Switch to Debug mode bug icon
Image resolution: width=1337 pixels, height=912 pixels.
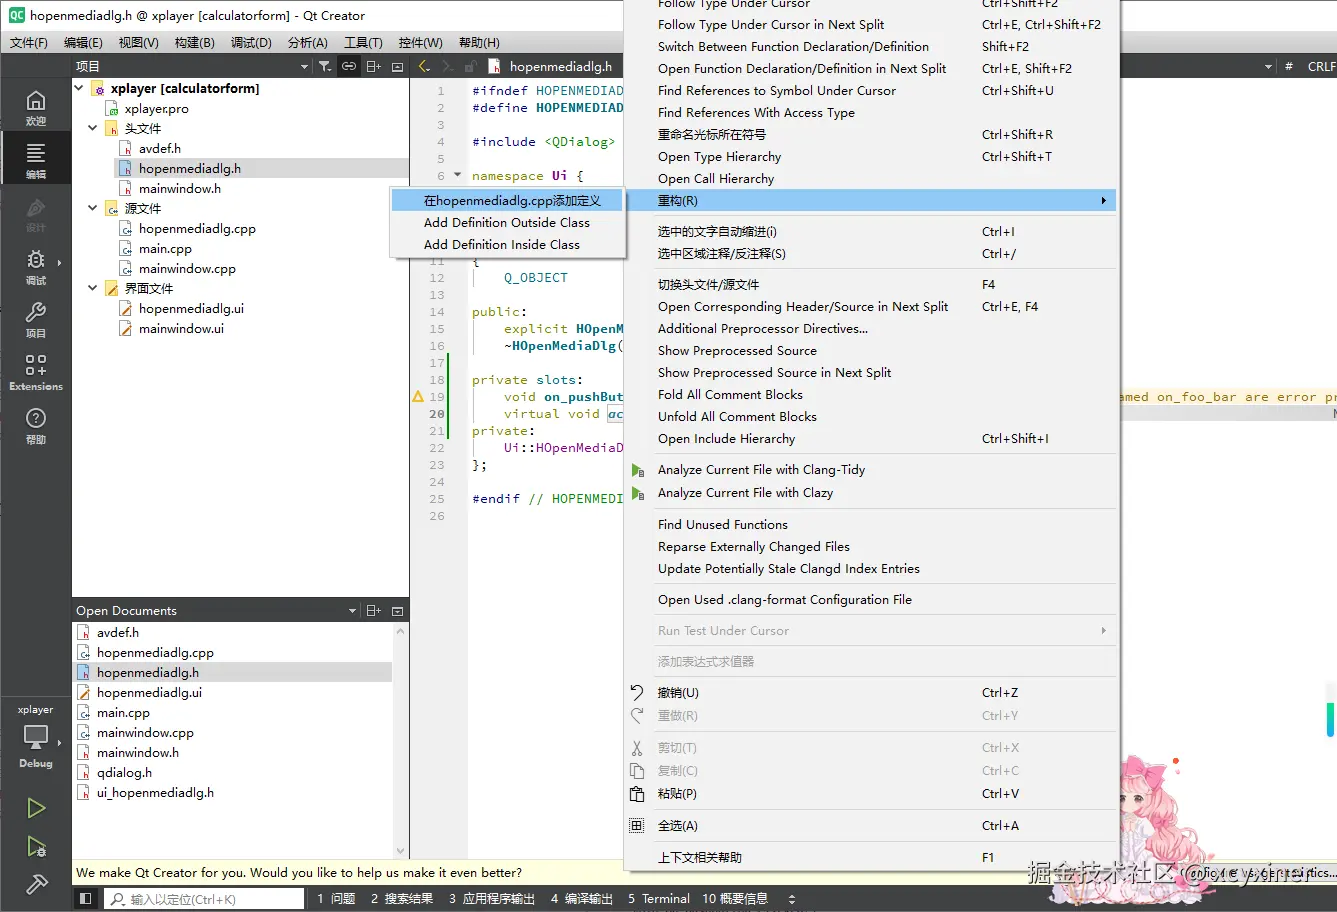point(36,266)
